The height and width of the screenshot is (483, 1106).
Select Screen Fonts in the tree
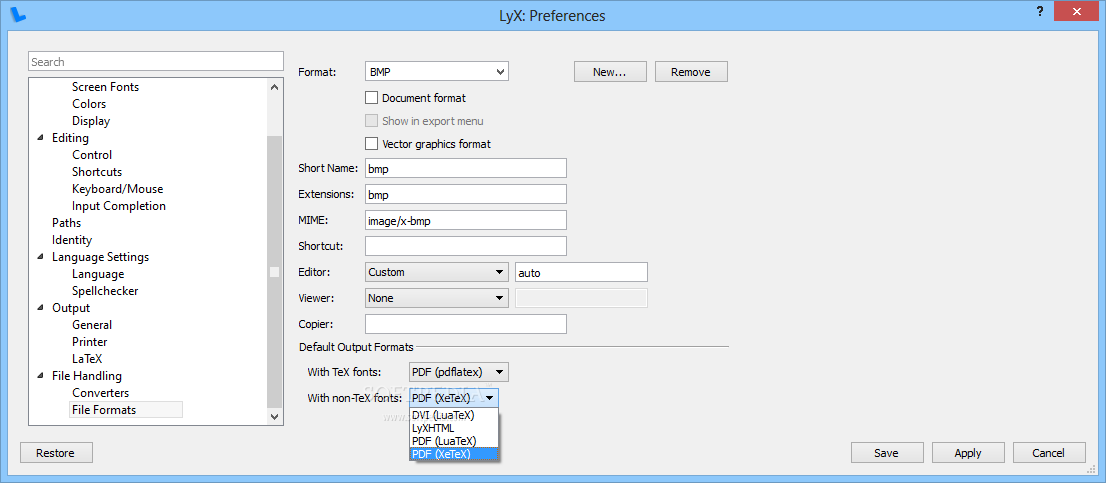click(x=105, y=87)
